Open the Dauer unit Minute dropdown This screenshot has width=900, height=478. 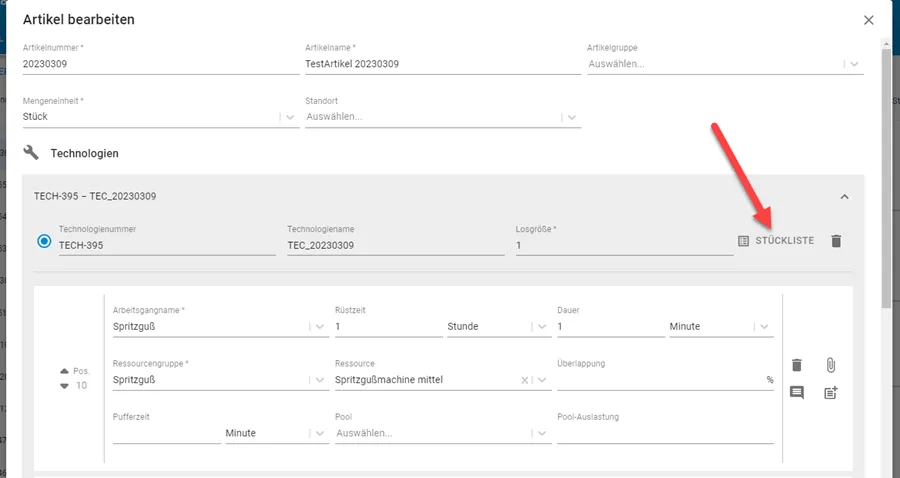(x=764, y=327)
